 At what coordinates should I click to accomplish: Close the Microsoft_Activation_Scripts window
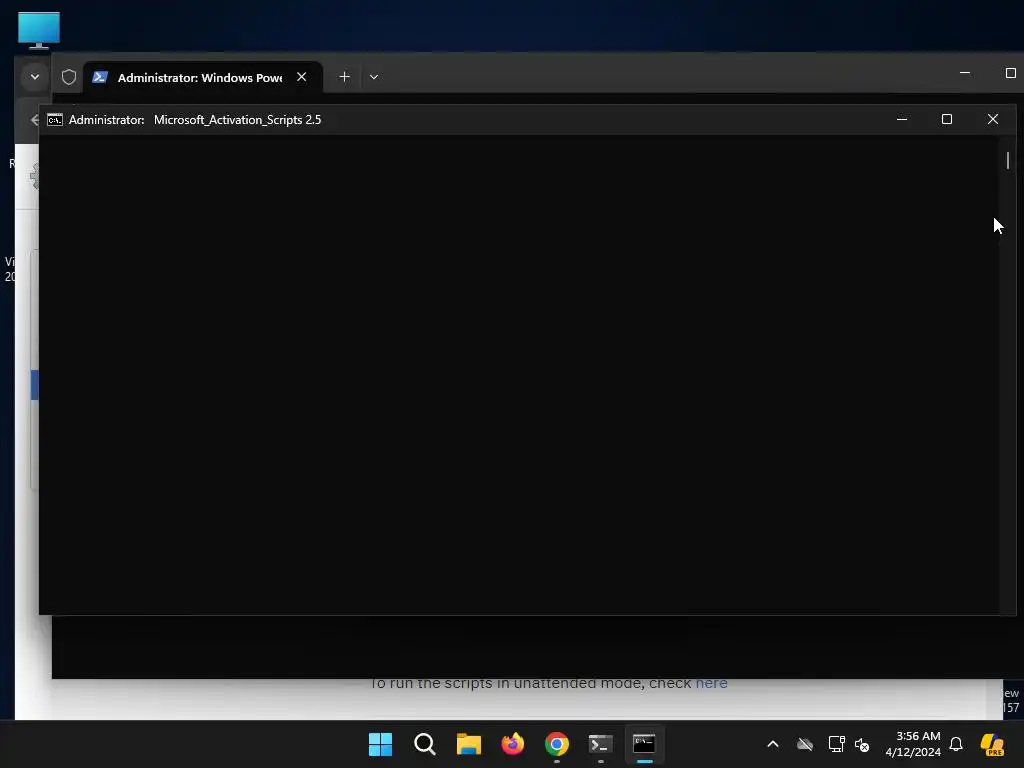(993, 120)
